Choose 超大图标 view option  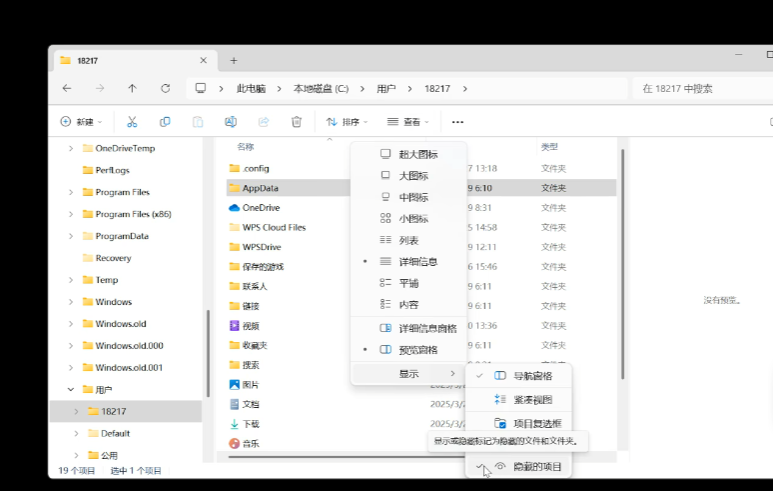(409, 154)
